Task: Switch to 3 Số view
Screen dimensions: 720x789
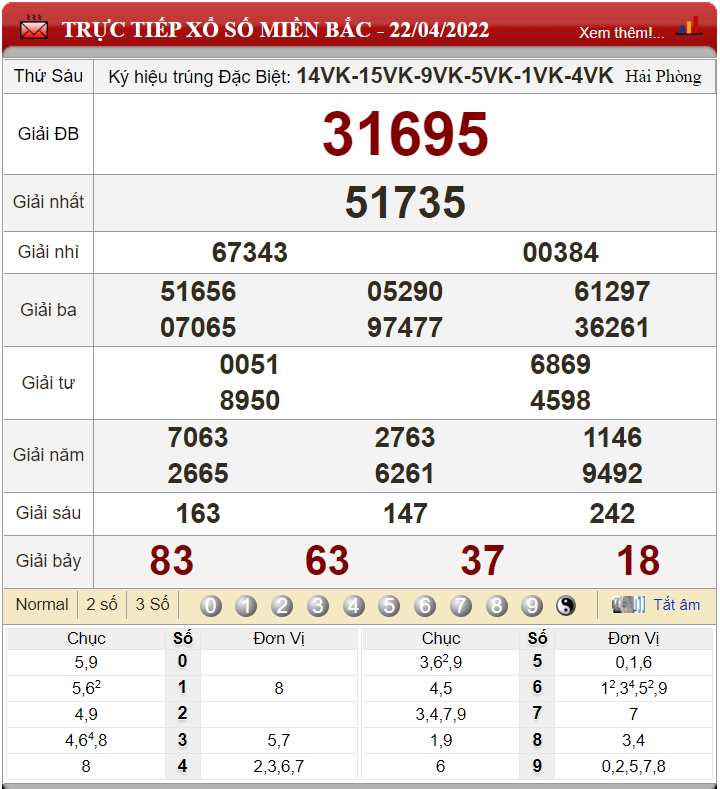Action: tap(152, 604)
